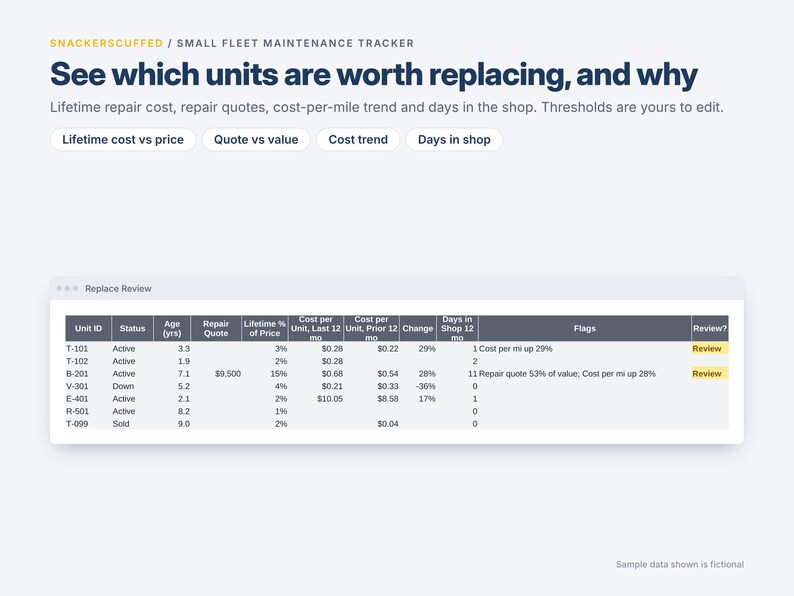Click 'Days in Shop 12 mo' header
Screen dimensions: 794x596
tap(457, 328)
